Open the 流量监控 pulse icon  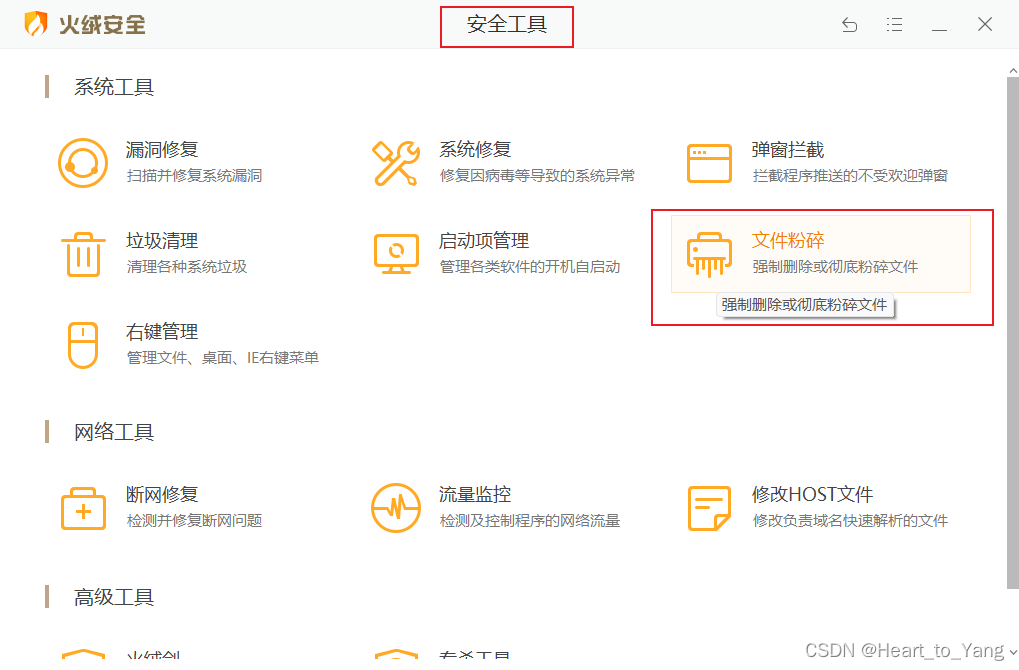[396, 508]
